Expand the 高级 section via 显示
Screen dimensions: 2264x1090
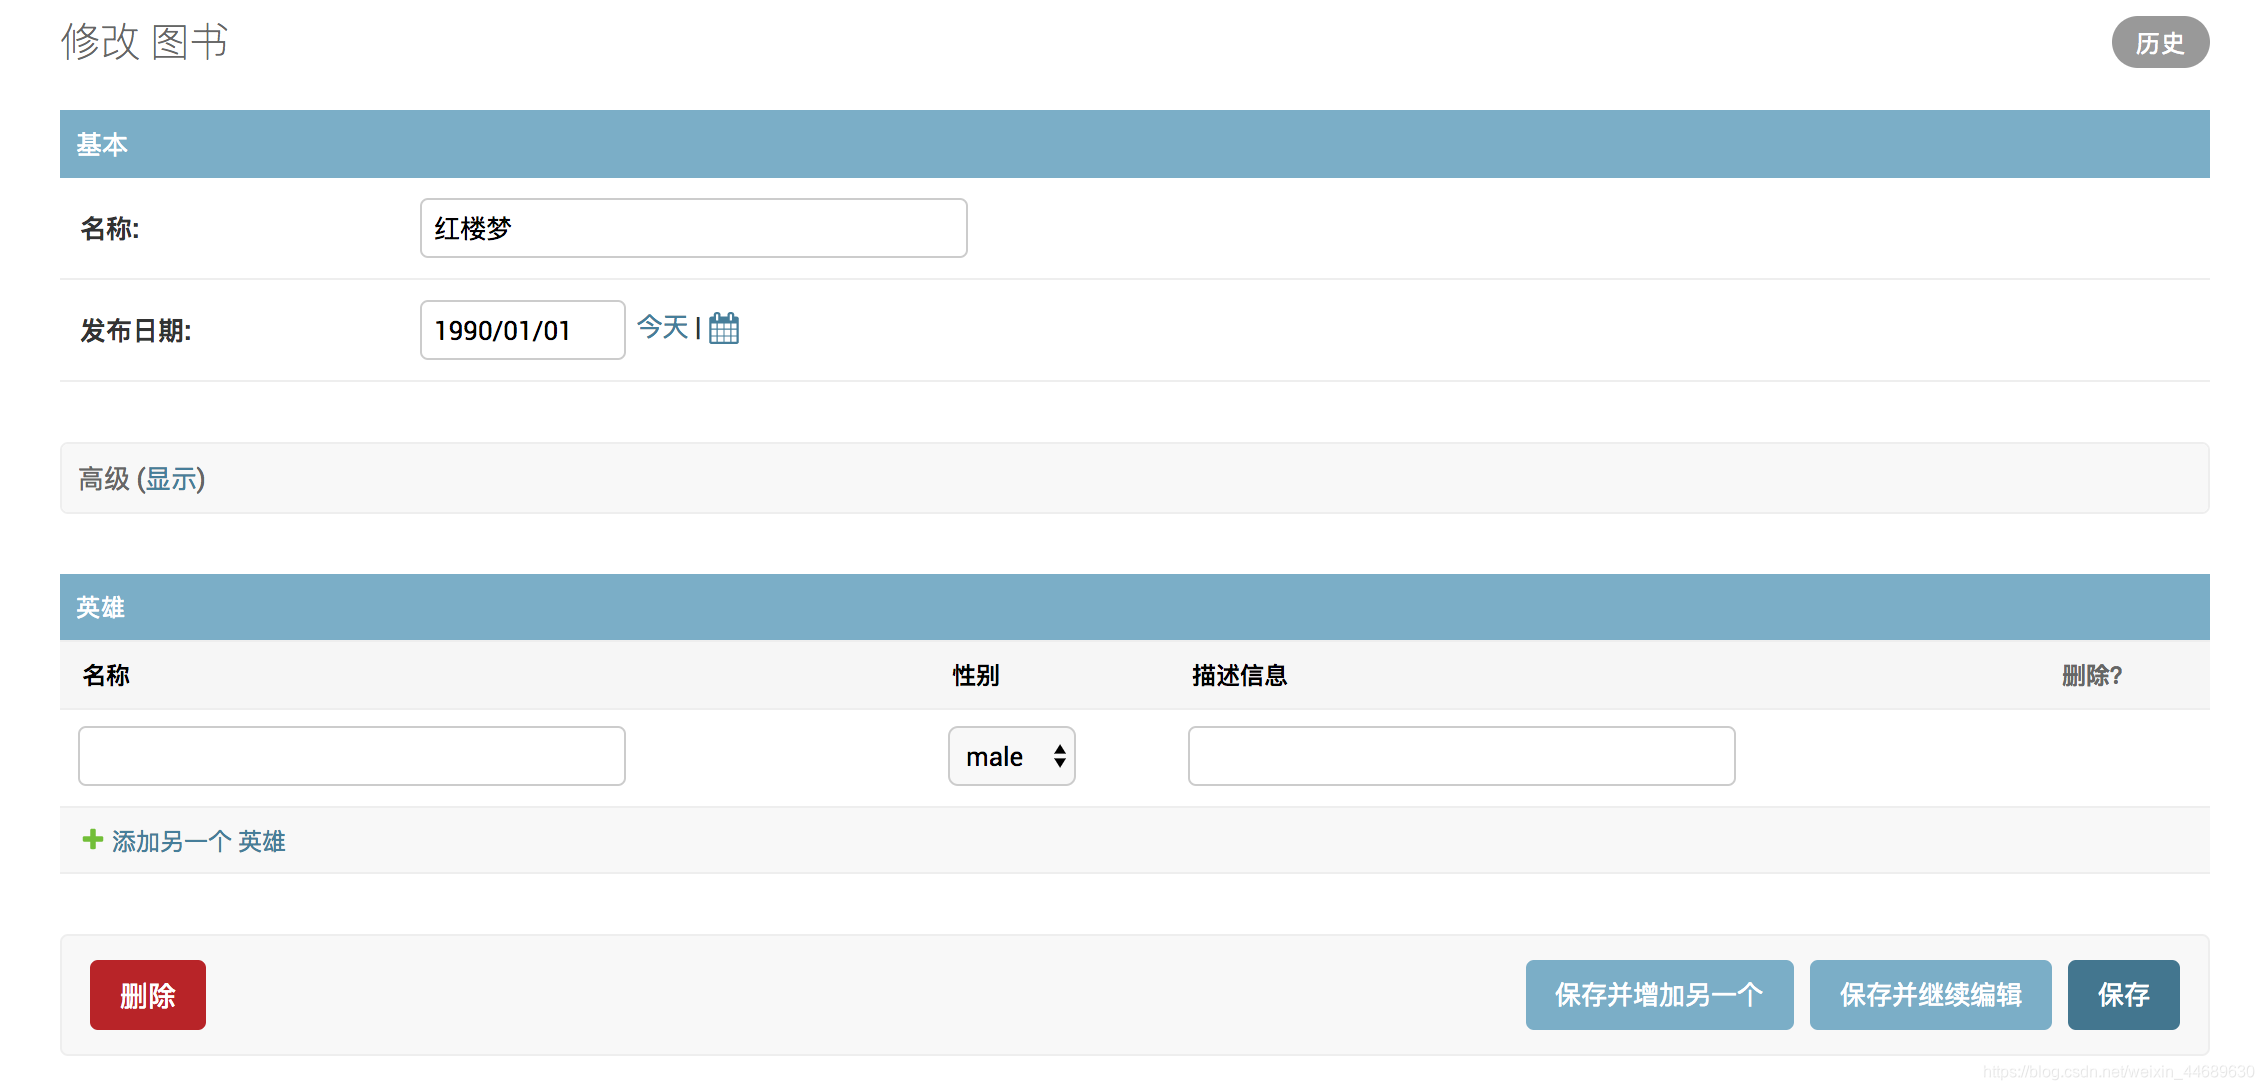coord(170,479)
